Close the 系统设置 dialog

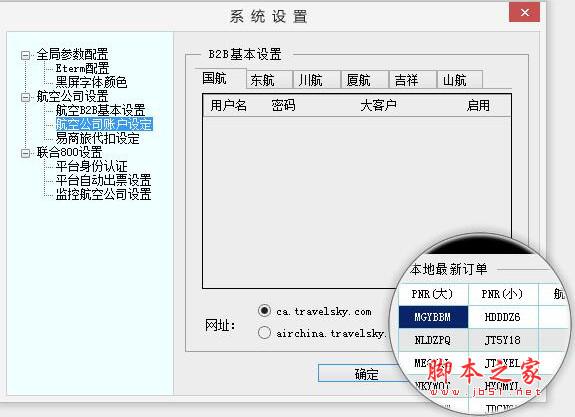tap(524, 12)
